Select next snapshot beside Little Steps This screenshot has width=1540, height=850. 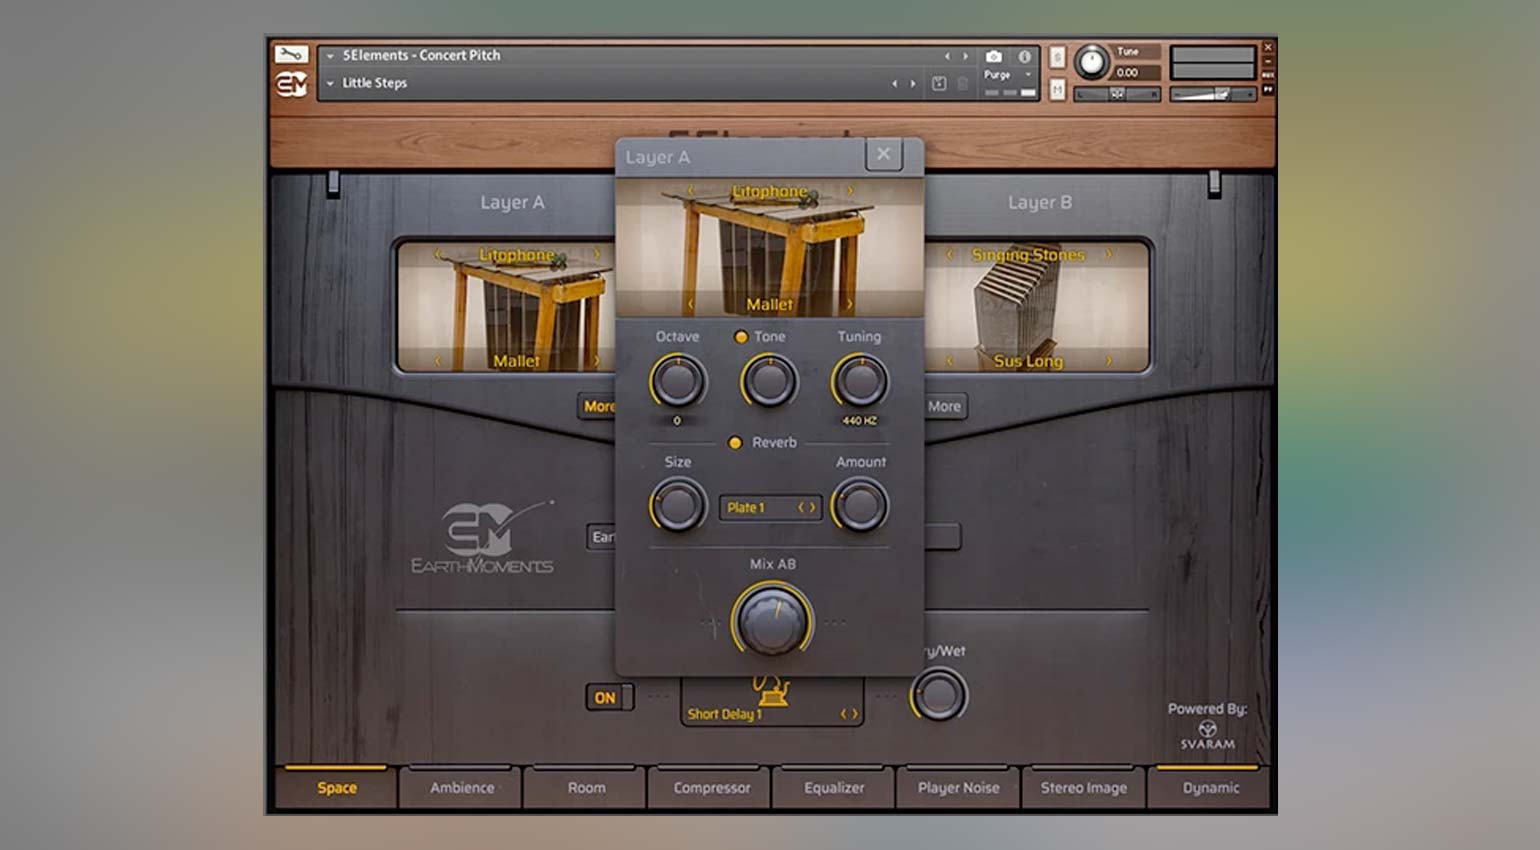click(912, 84)
